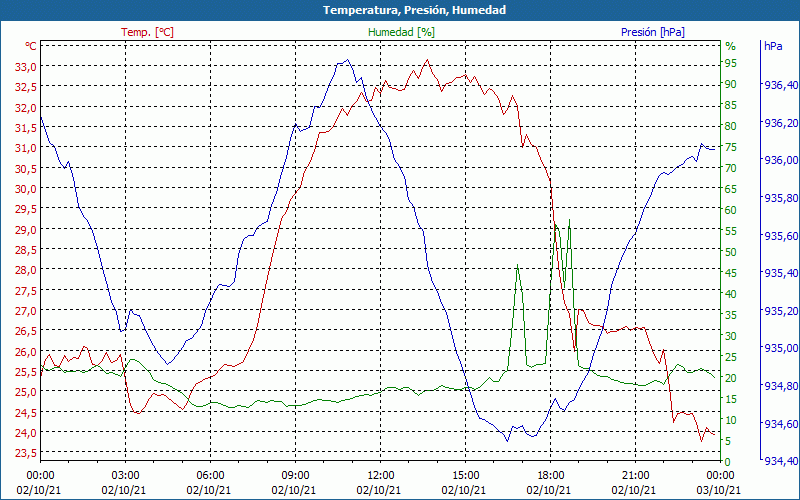Click the '21:00' time axis label

(635, 476)
